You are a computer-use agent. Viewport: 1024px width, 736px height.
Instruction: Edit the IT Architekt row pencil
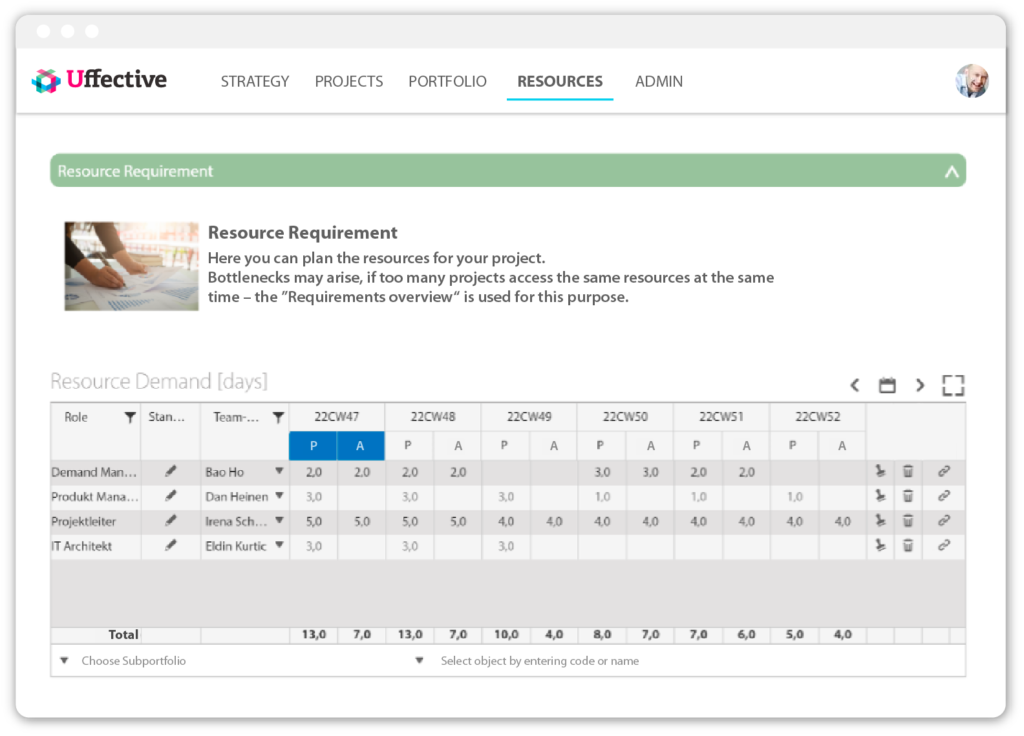click(x=170, y=545)
